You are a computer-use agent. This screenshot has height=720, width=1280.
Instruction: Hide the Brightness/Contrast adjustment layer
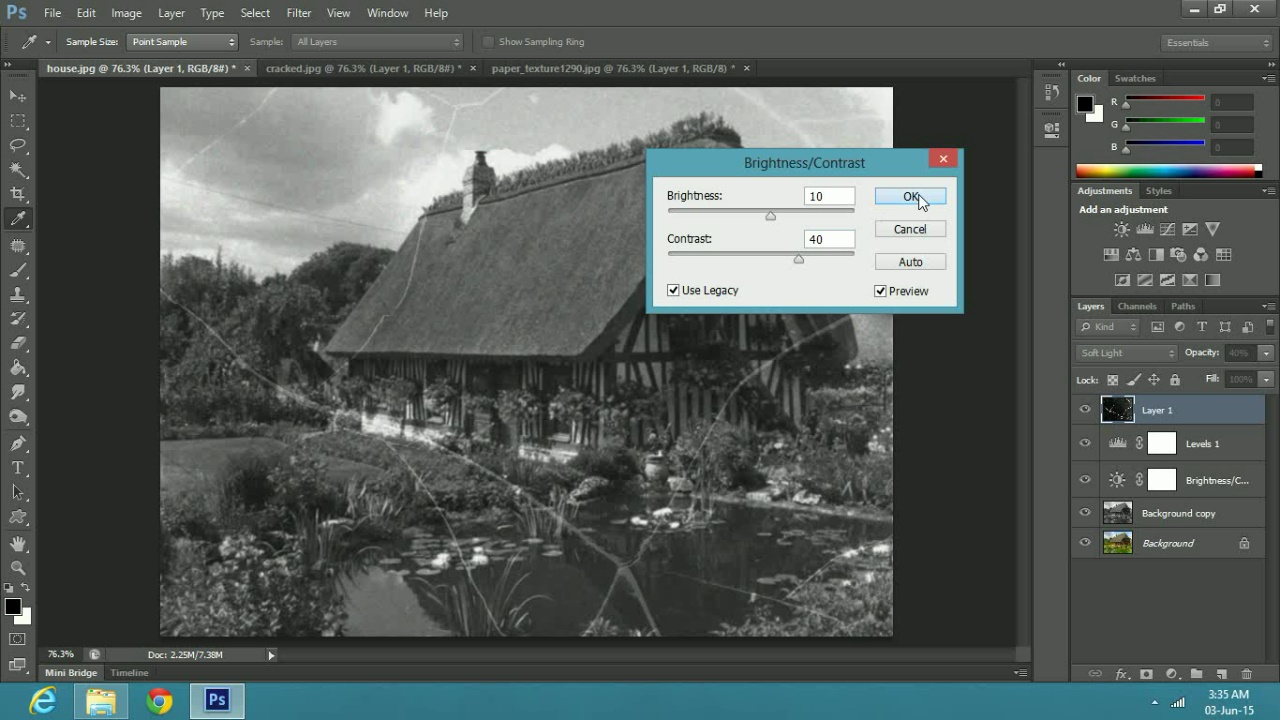click(x=1085, y=480)
